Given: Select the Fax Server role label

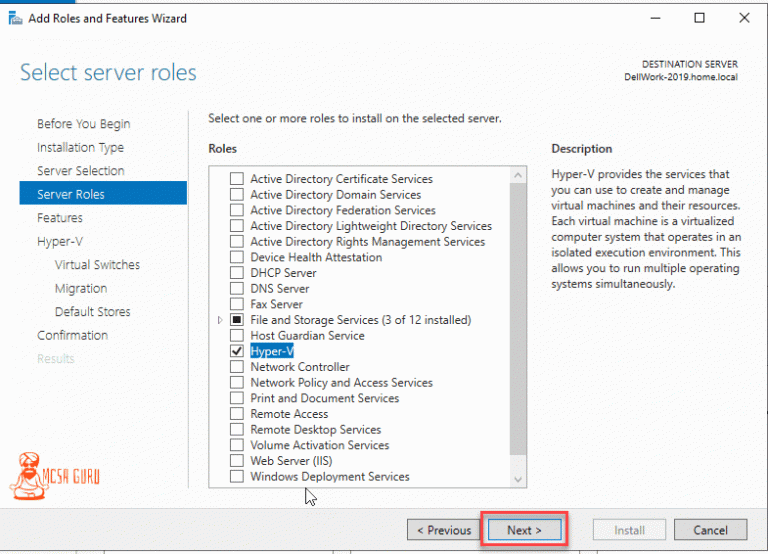Looking at the screenshot, I should [x=276, y=304].
